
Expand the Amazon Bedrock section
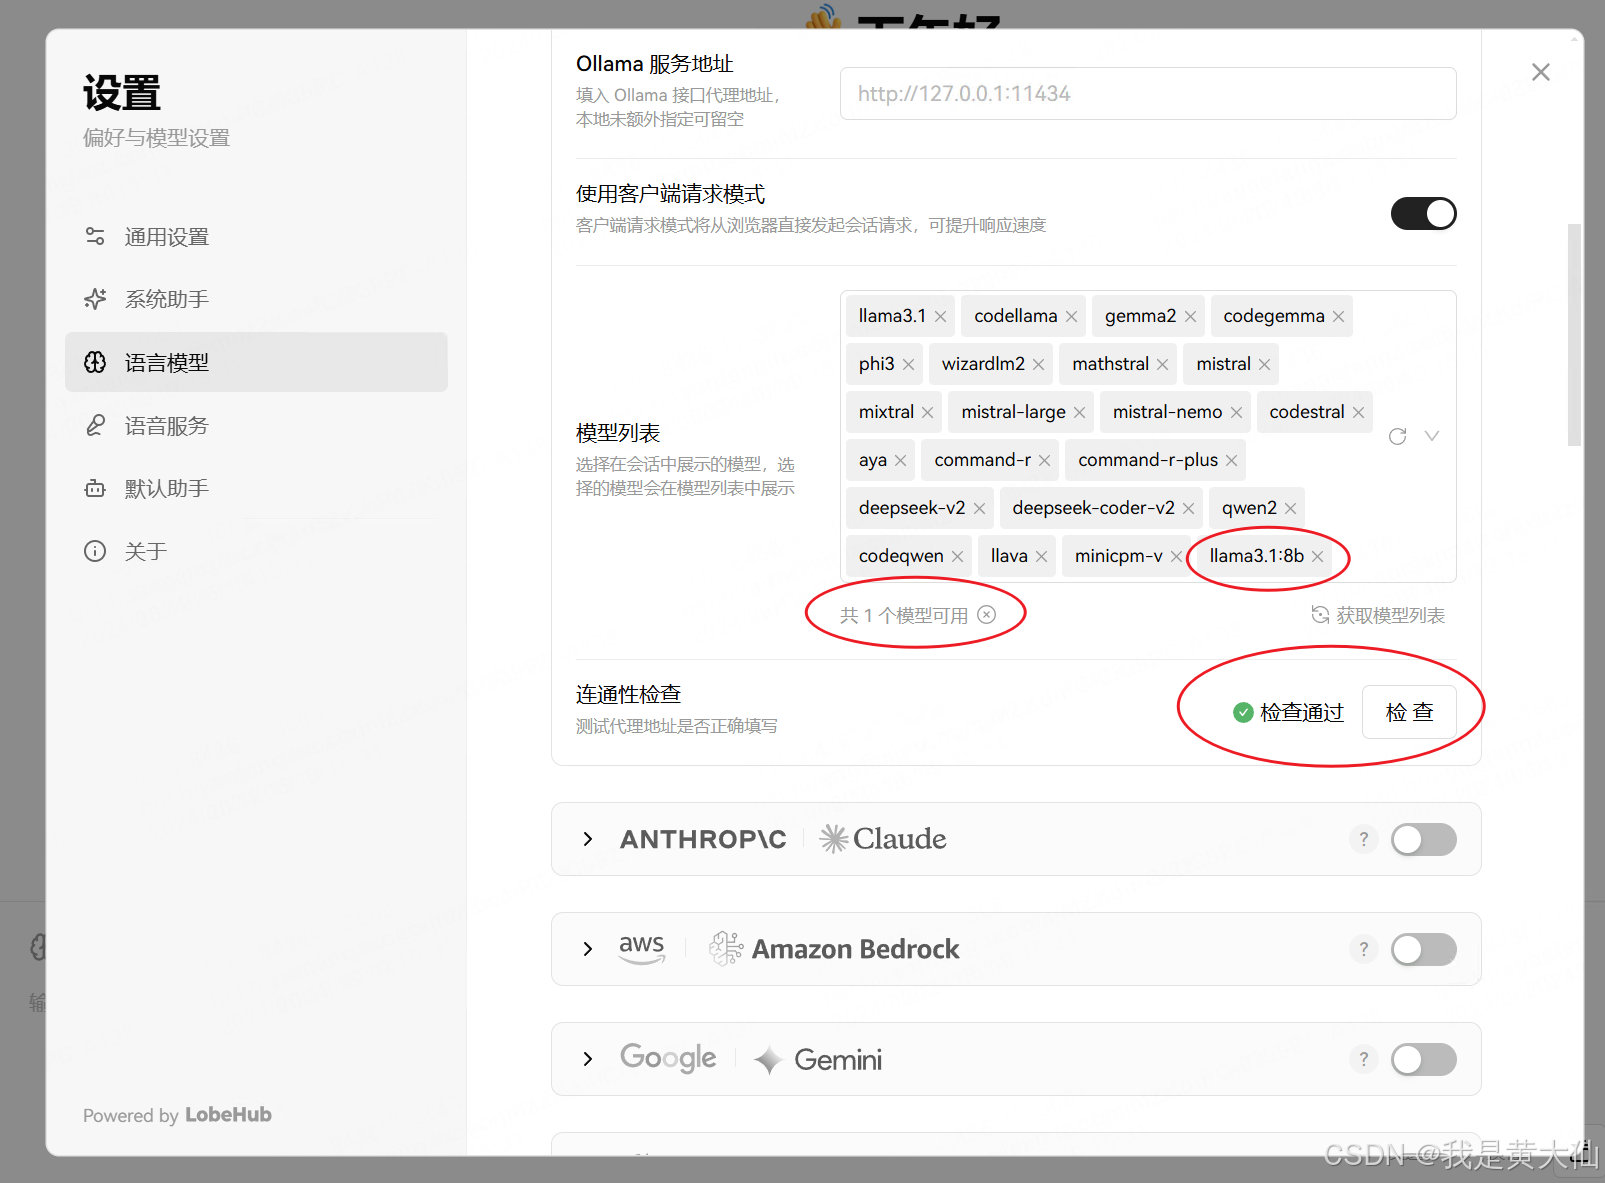(588, 949)
